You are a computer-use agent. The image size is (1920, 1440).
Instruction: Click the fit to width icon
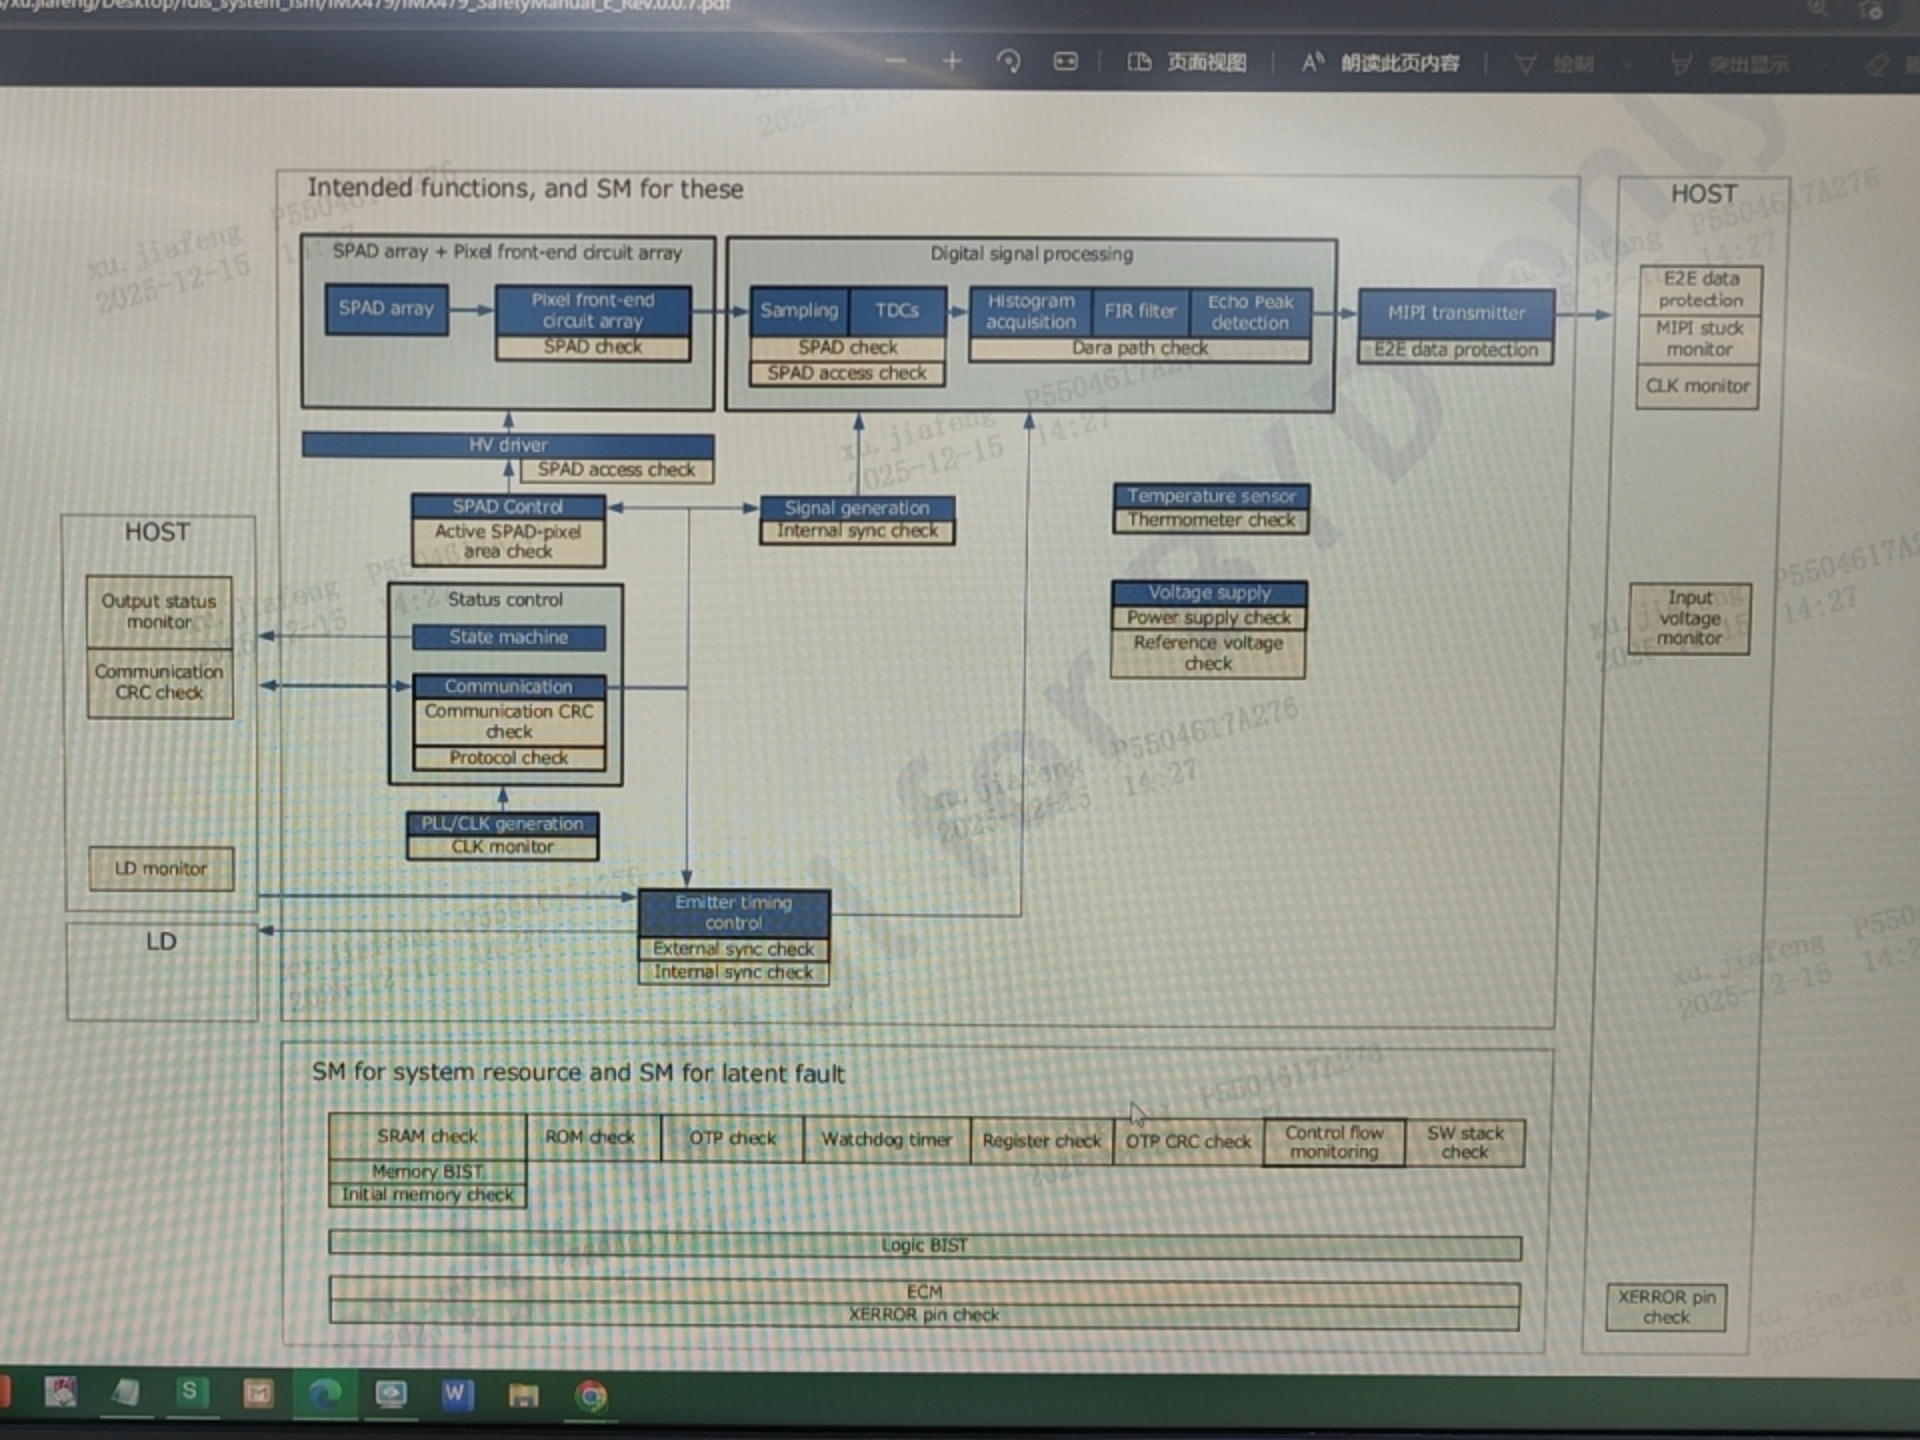tap(1065, 62)
